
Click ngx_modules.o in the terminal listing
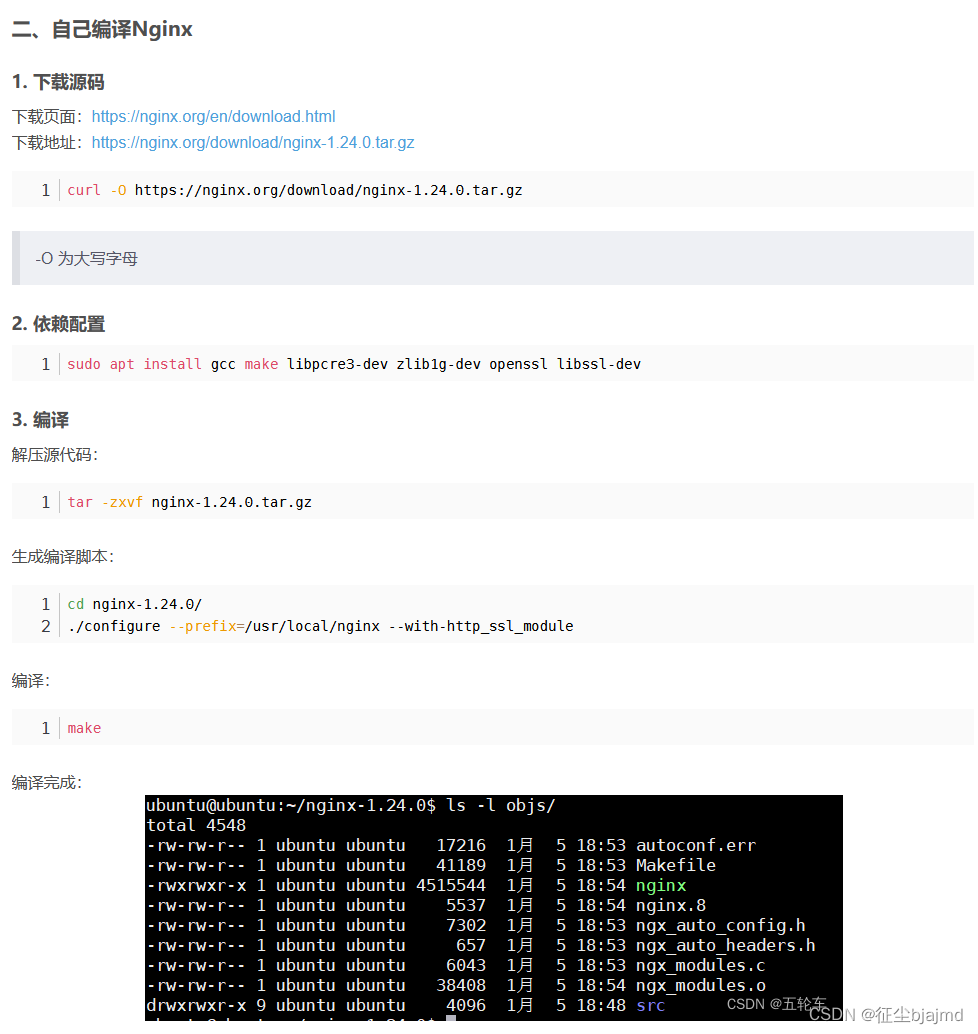[700, 986]
